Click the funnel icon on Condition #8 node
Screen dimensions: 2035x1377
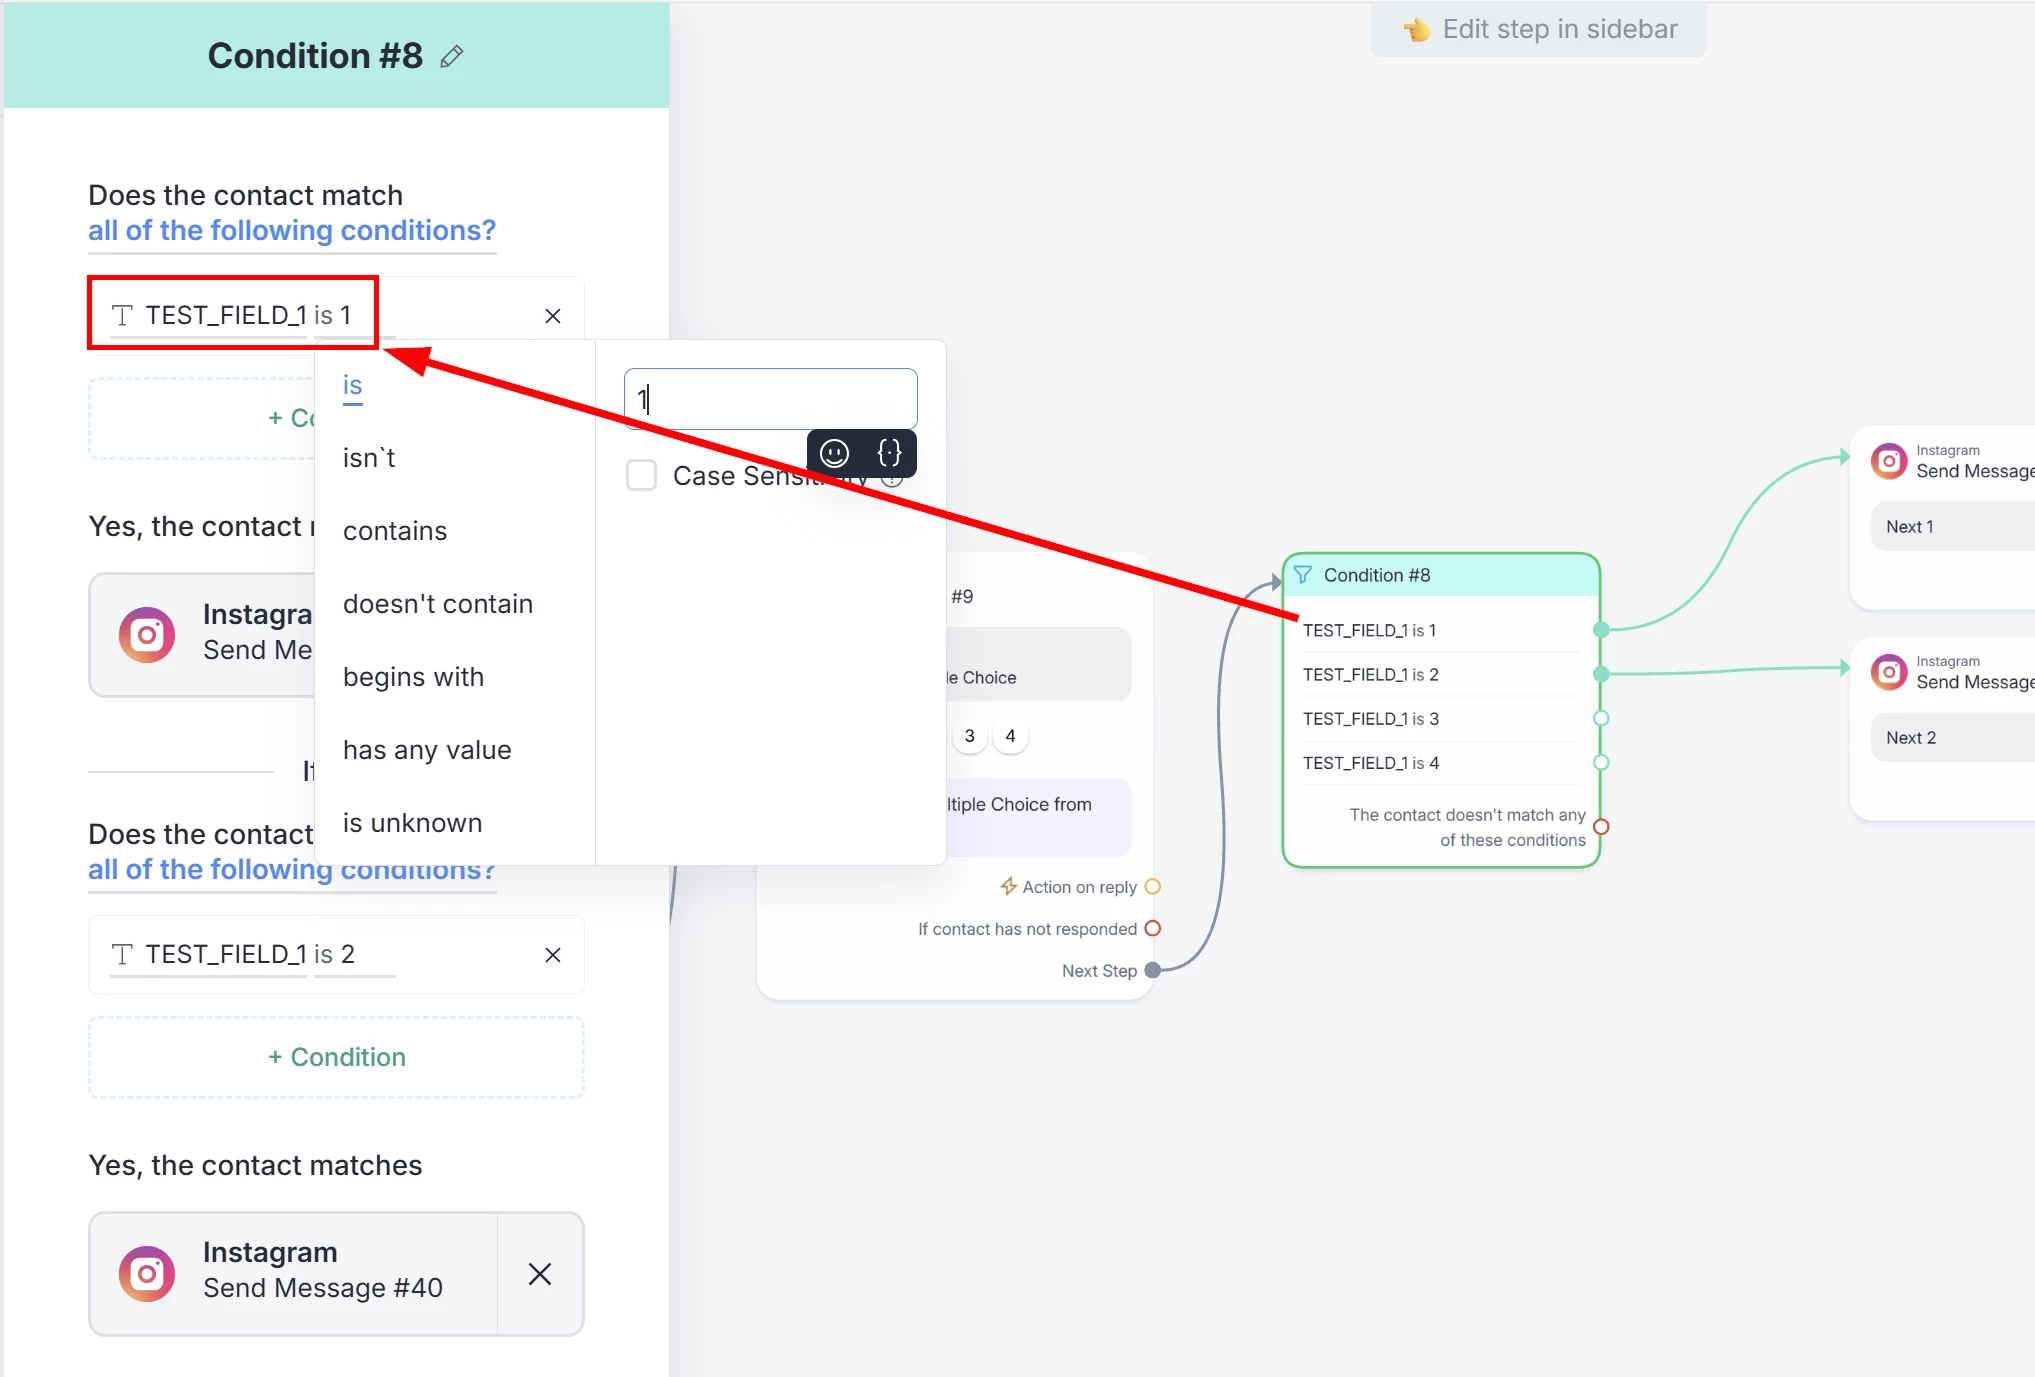click(x=1303, y=575)
